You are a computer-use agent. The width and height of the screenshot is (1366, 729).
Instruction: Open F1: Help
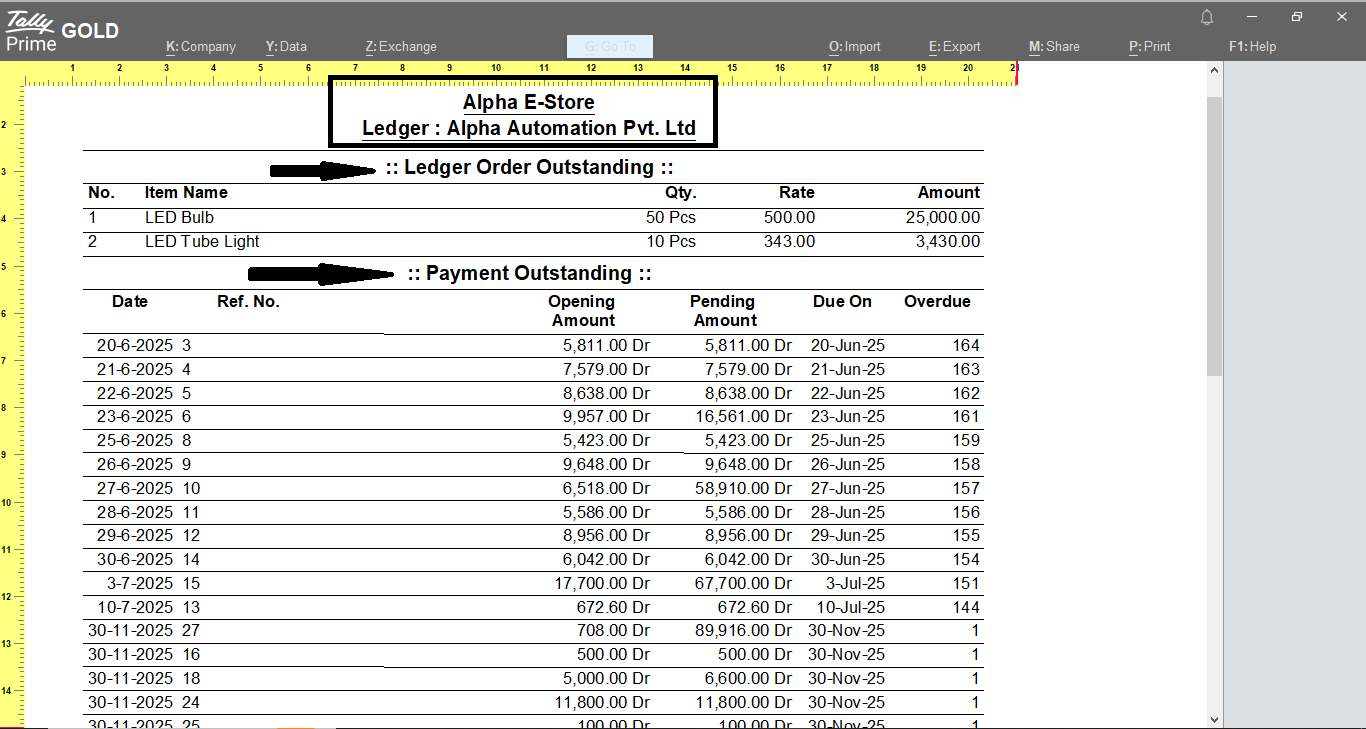tap(1252, 46)
